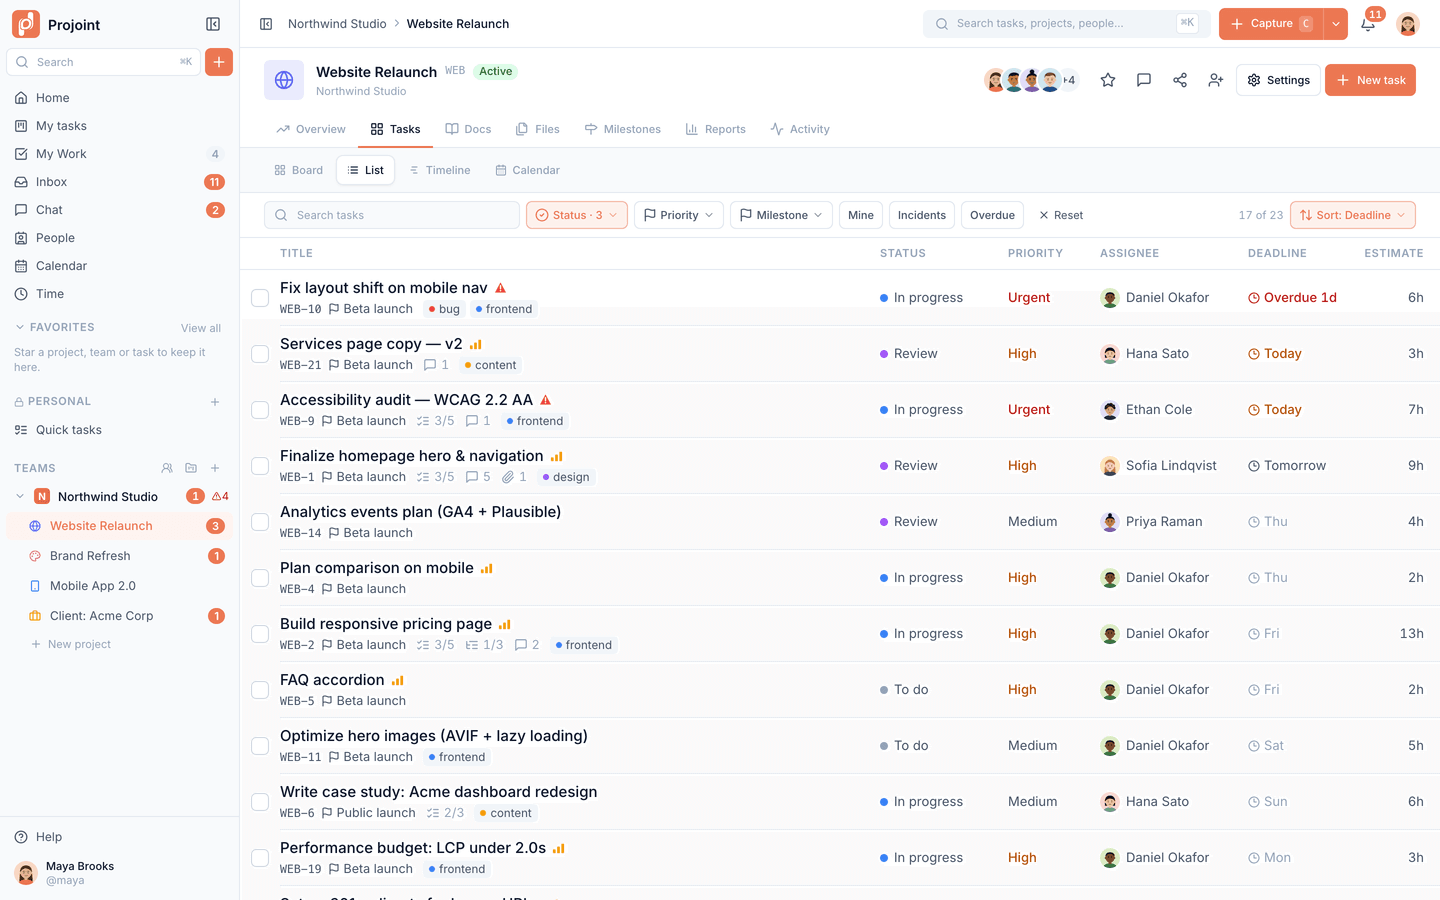
Task: Open Inbox in the sidebar
Action: 120,182
